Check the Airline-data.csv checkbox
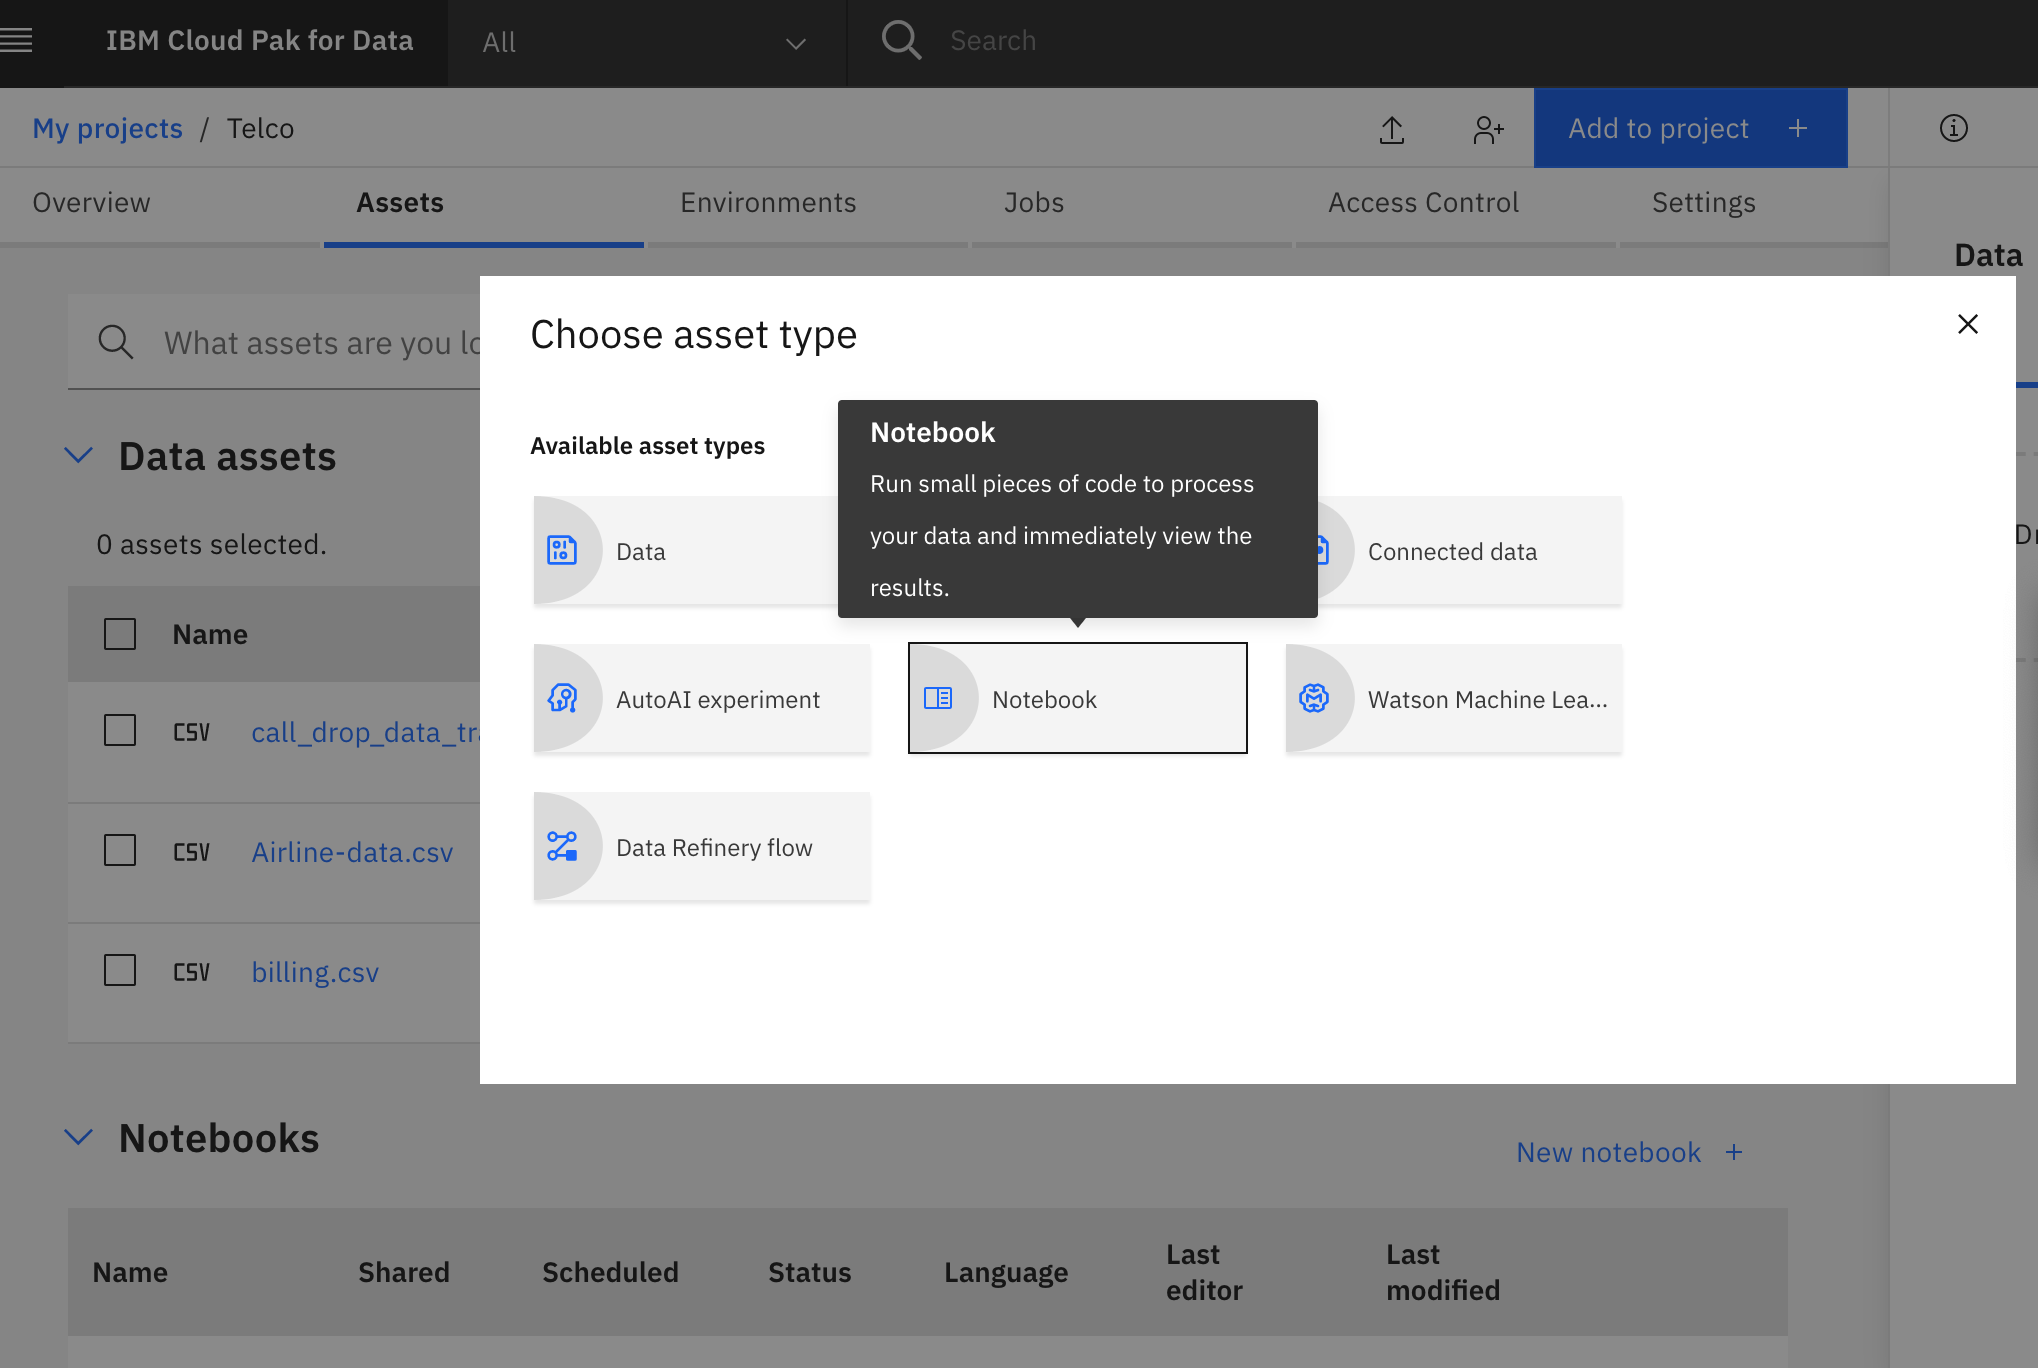 tap(120, 851)
